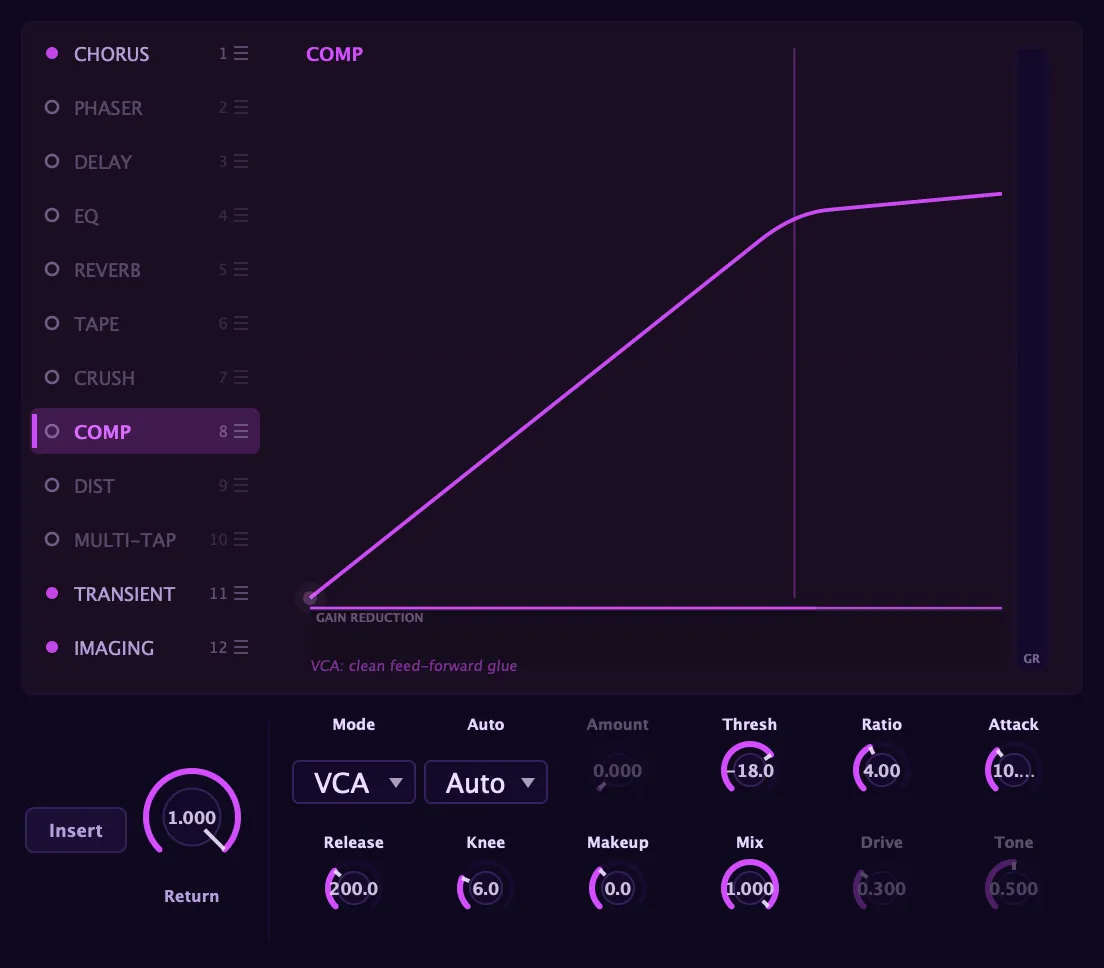Disable the CHORUS effect power dot
The image size is (1104, 968).
(52, 53)
